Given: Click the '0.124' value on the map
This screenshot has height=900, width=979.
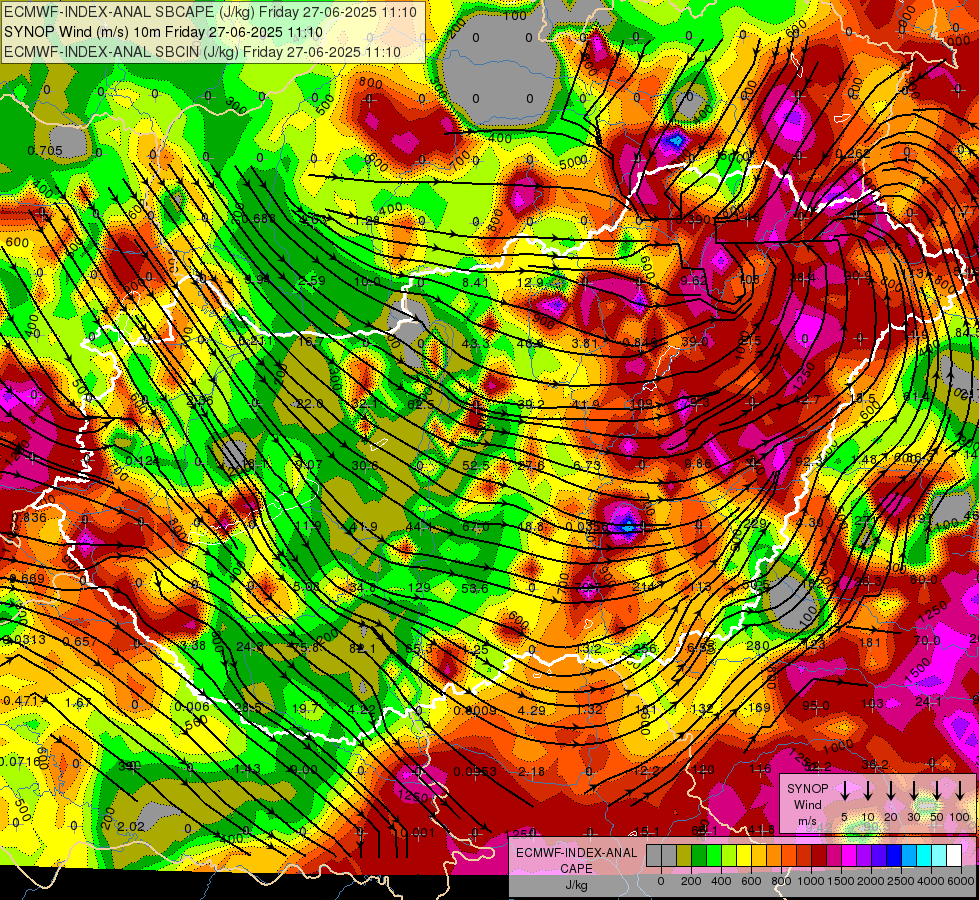Looking at the screenshot, I should click(142, 462).
